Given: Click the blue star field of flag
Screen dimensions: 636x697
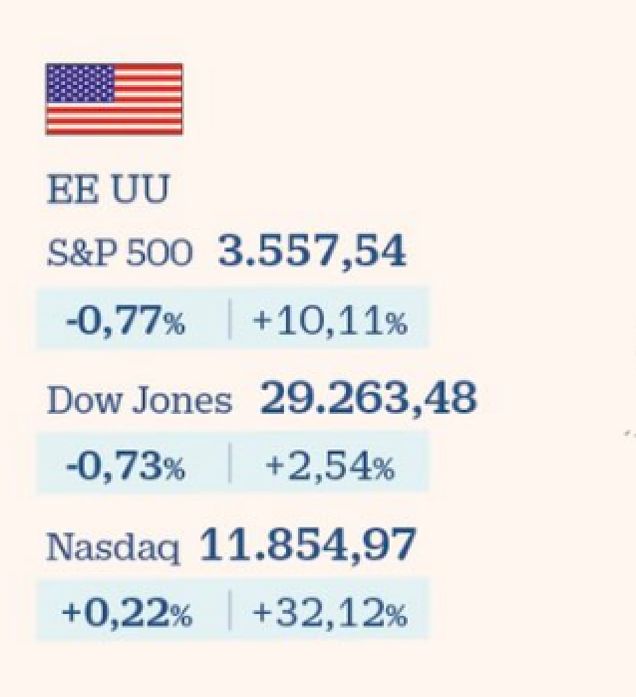Looking at the screenshot, I should pyautogui.click(x=80, y=83).
